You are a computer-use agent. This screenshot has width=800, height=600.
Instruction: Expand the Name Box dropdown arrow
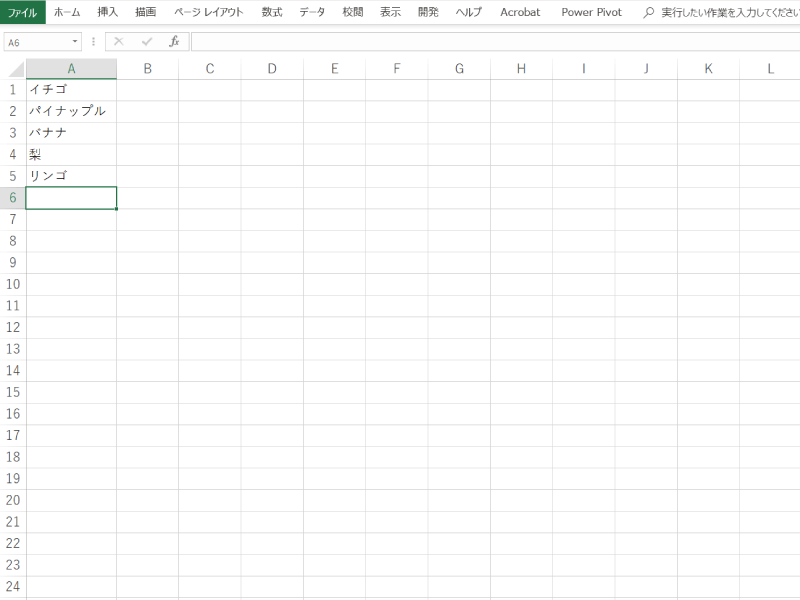[75, 42]
